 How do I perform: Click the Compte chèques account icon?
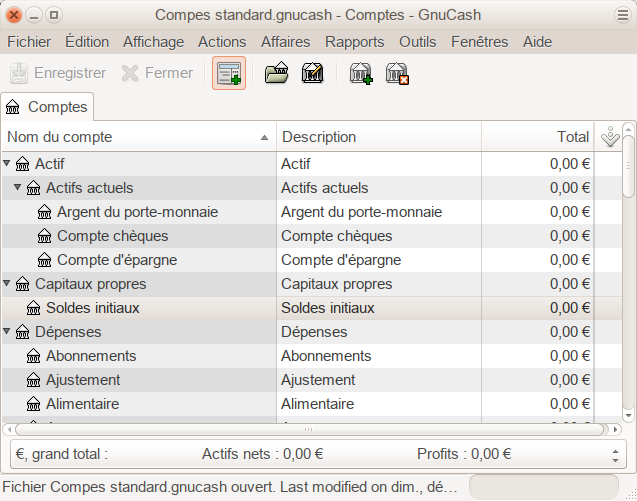click(44, 236)
